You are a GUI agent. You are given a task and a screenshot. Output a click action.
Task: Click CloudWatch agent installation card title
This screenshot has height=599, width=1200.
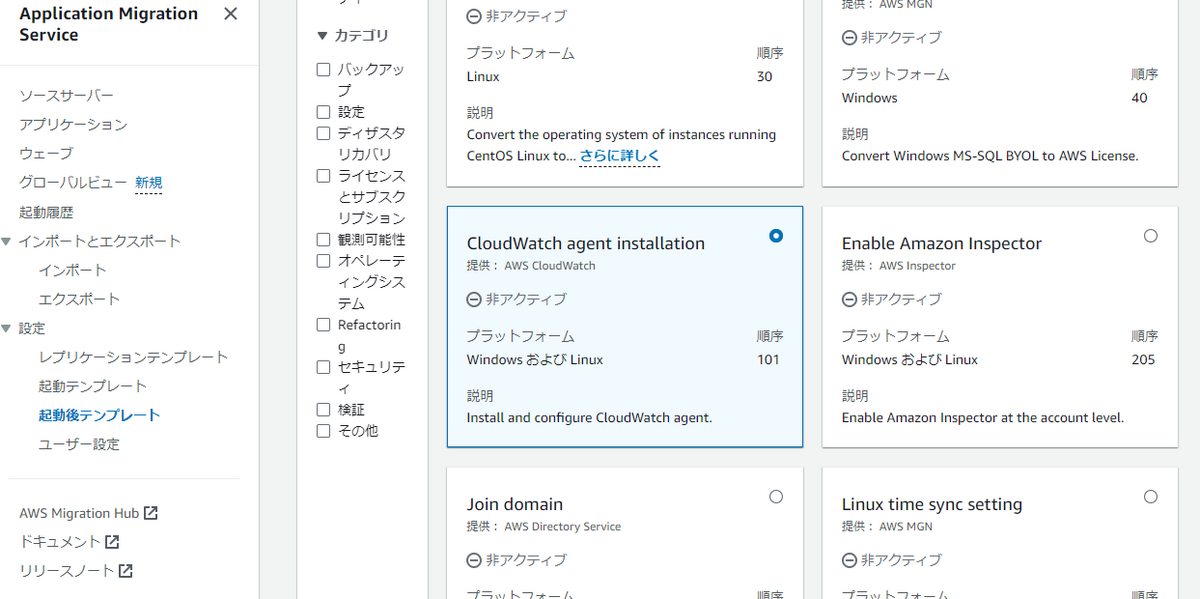pyautogui.click(x=586, y=243)
